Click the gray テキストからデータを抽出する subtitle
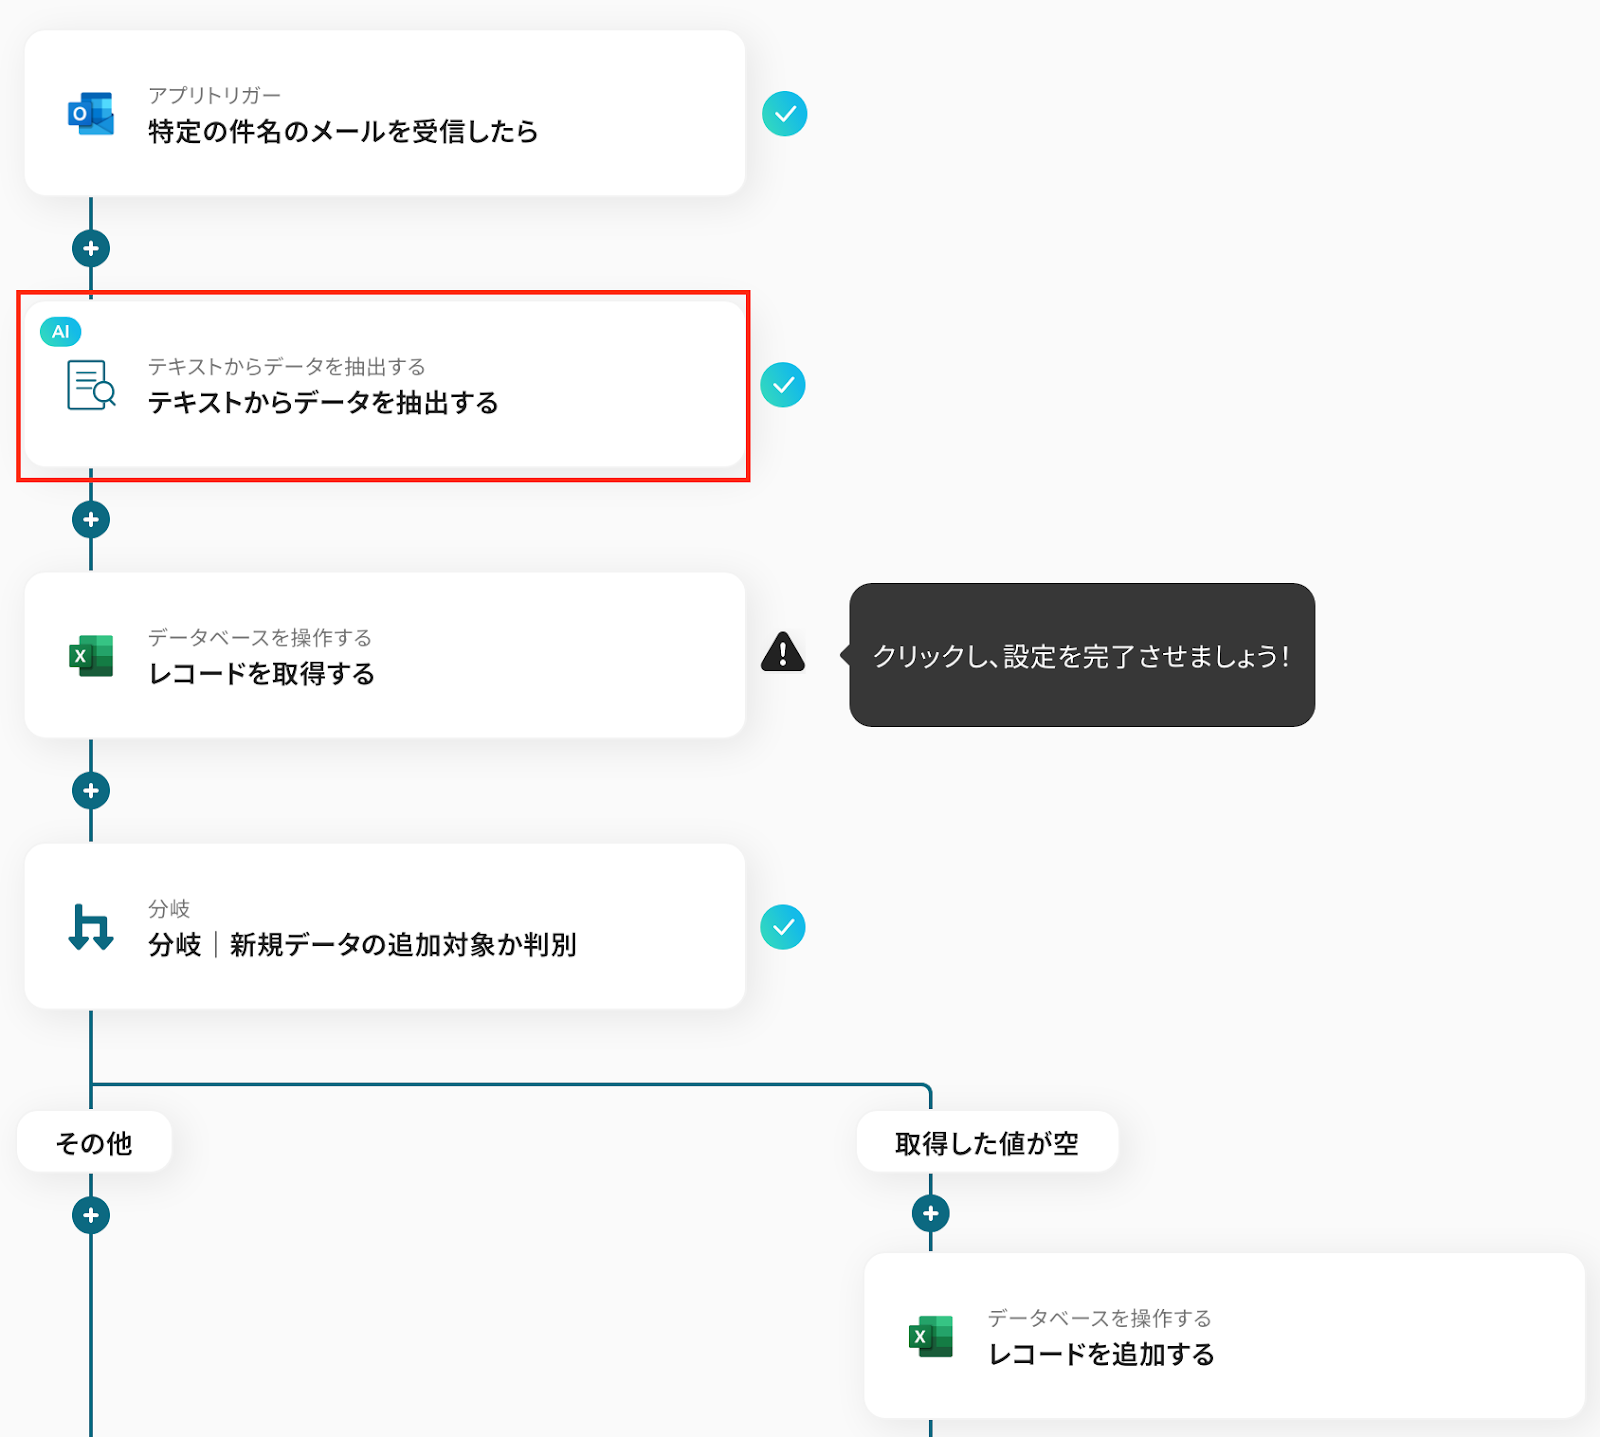 (287, 366)
